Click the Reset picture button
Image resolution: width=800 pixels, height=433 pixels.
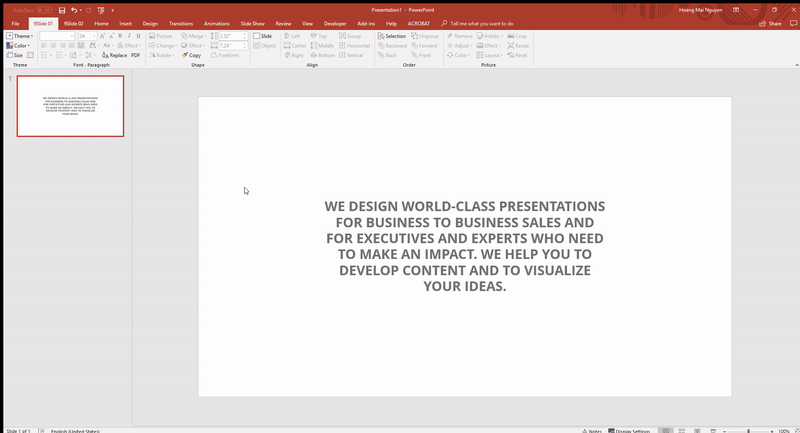[517, 55]
